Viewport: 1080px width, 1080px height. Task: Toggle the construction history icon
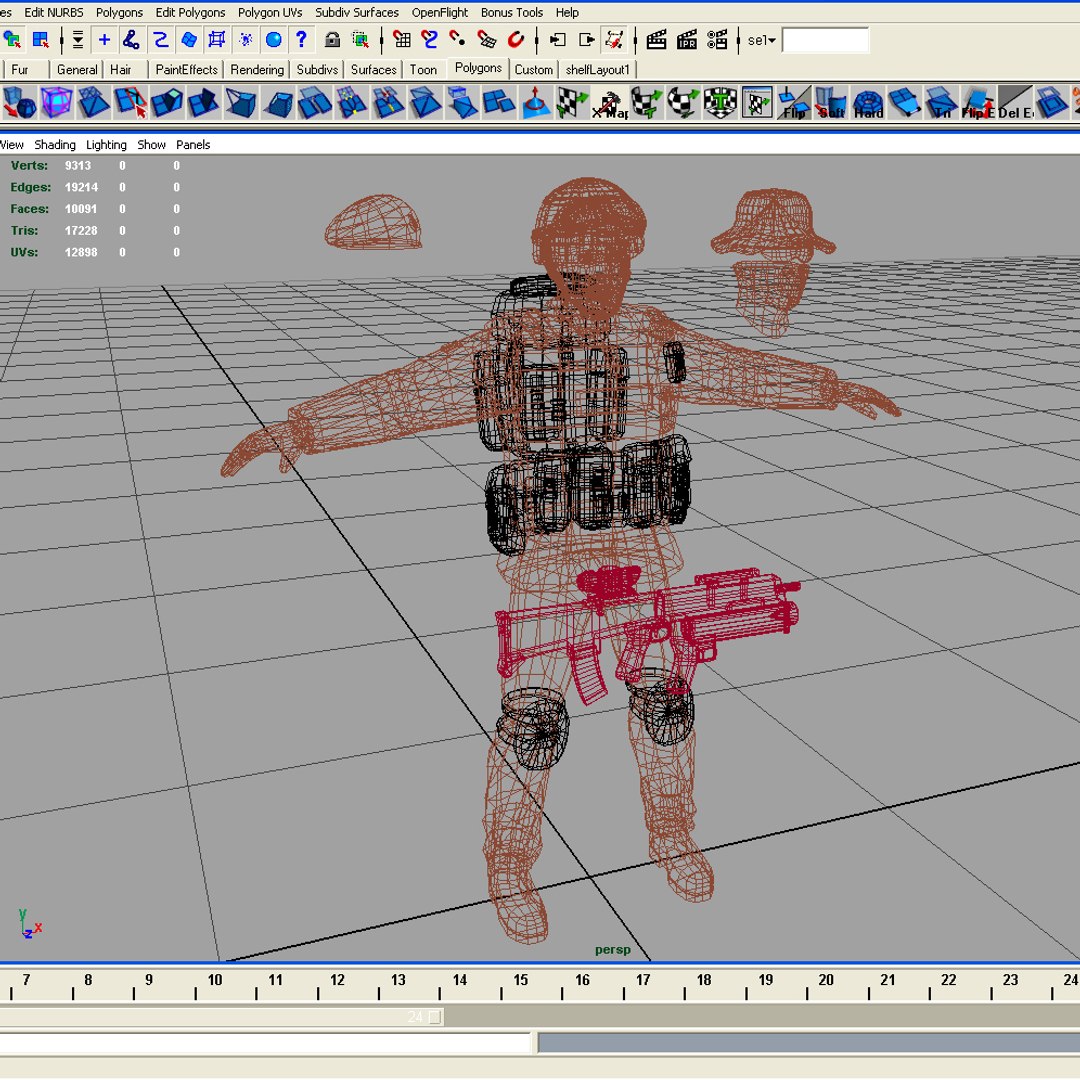pyautogui.click(x=614, y=40)
